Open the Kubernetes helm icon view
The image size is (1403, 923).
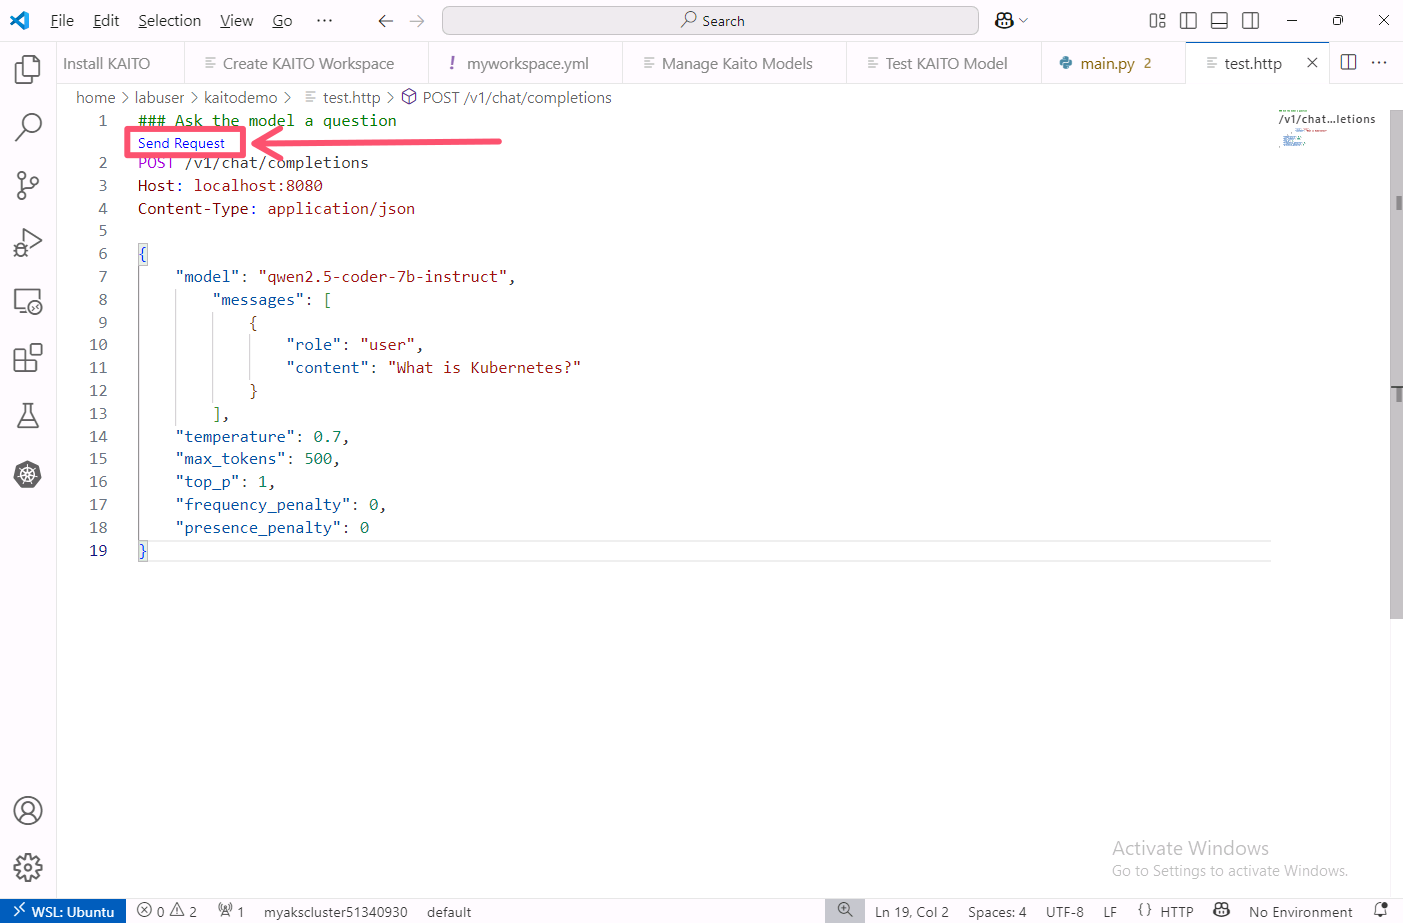pos(28,474)
